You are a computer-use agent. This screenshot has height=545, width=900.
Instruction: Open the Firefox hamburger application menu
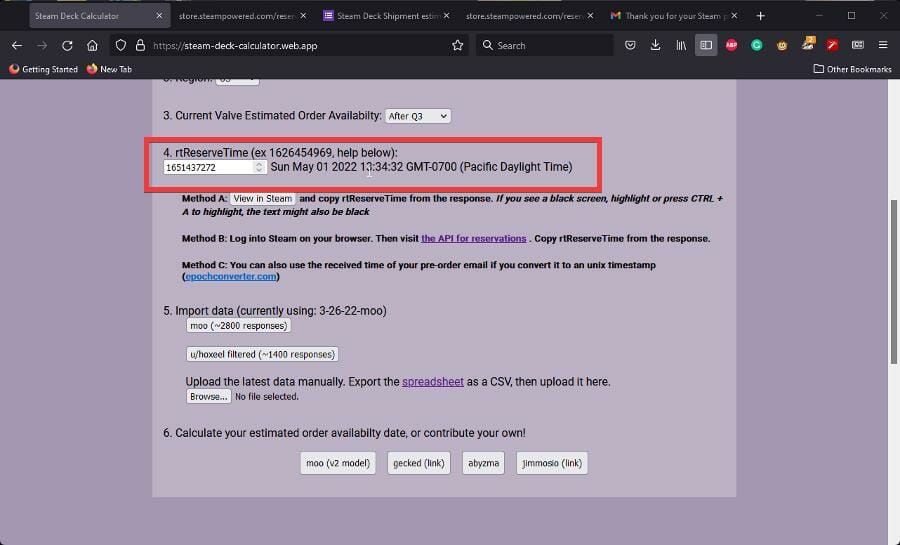pos(883,45)
